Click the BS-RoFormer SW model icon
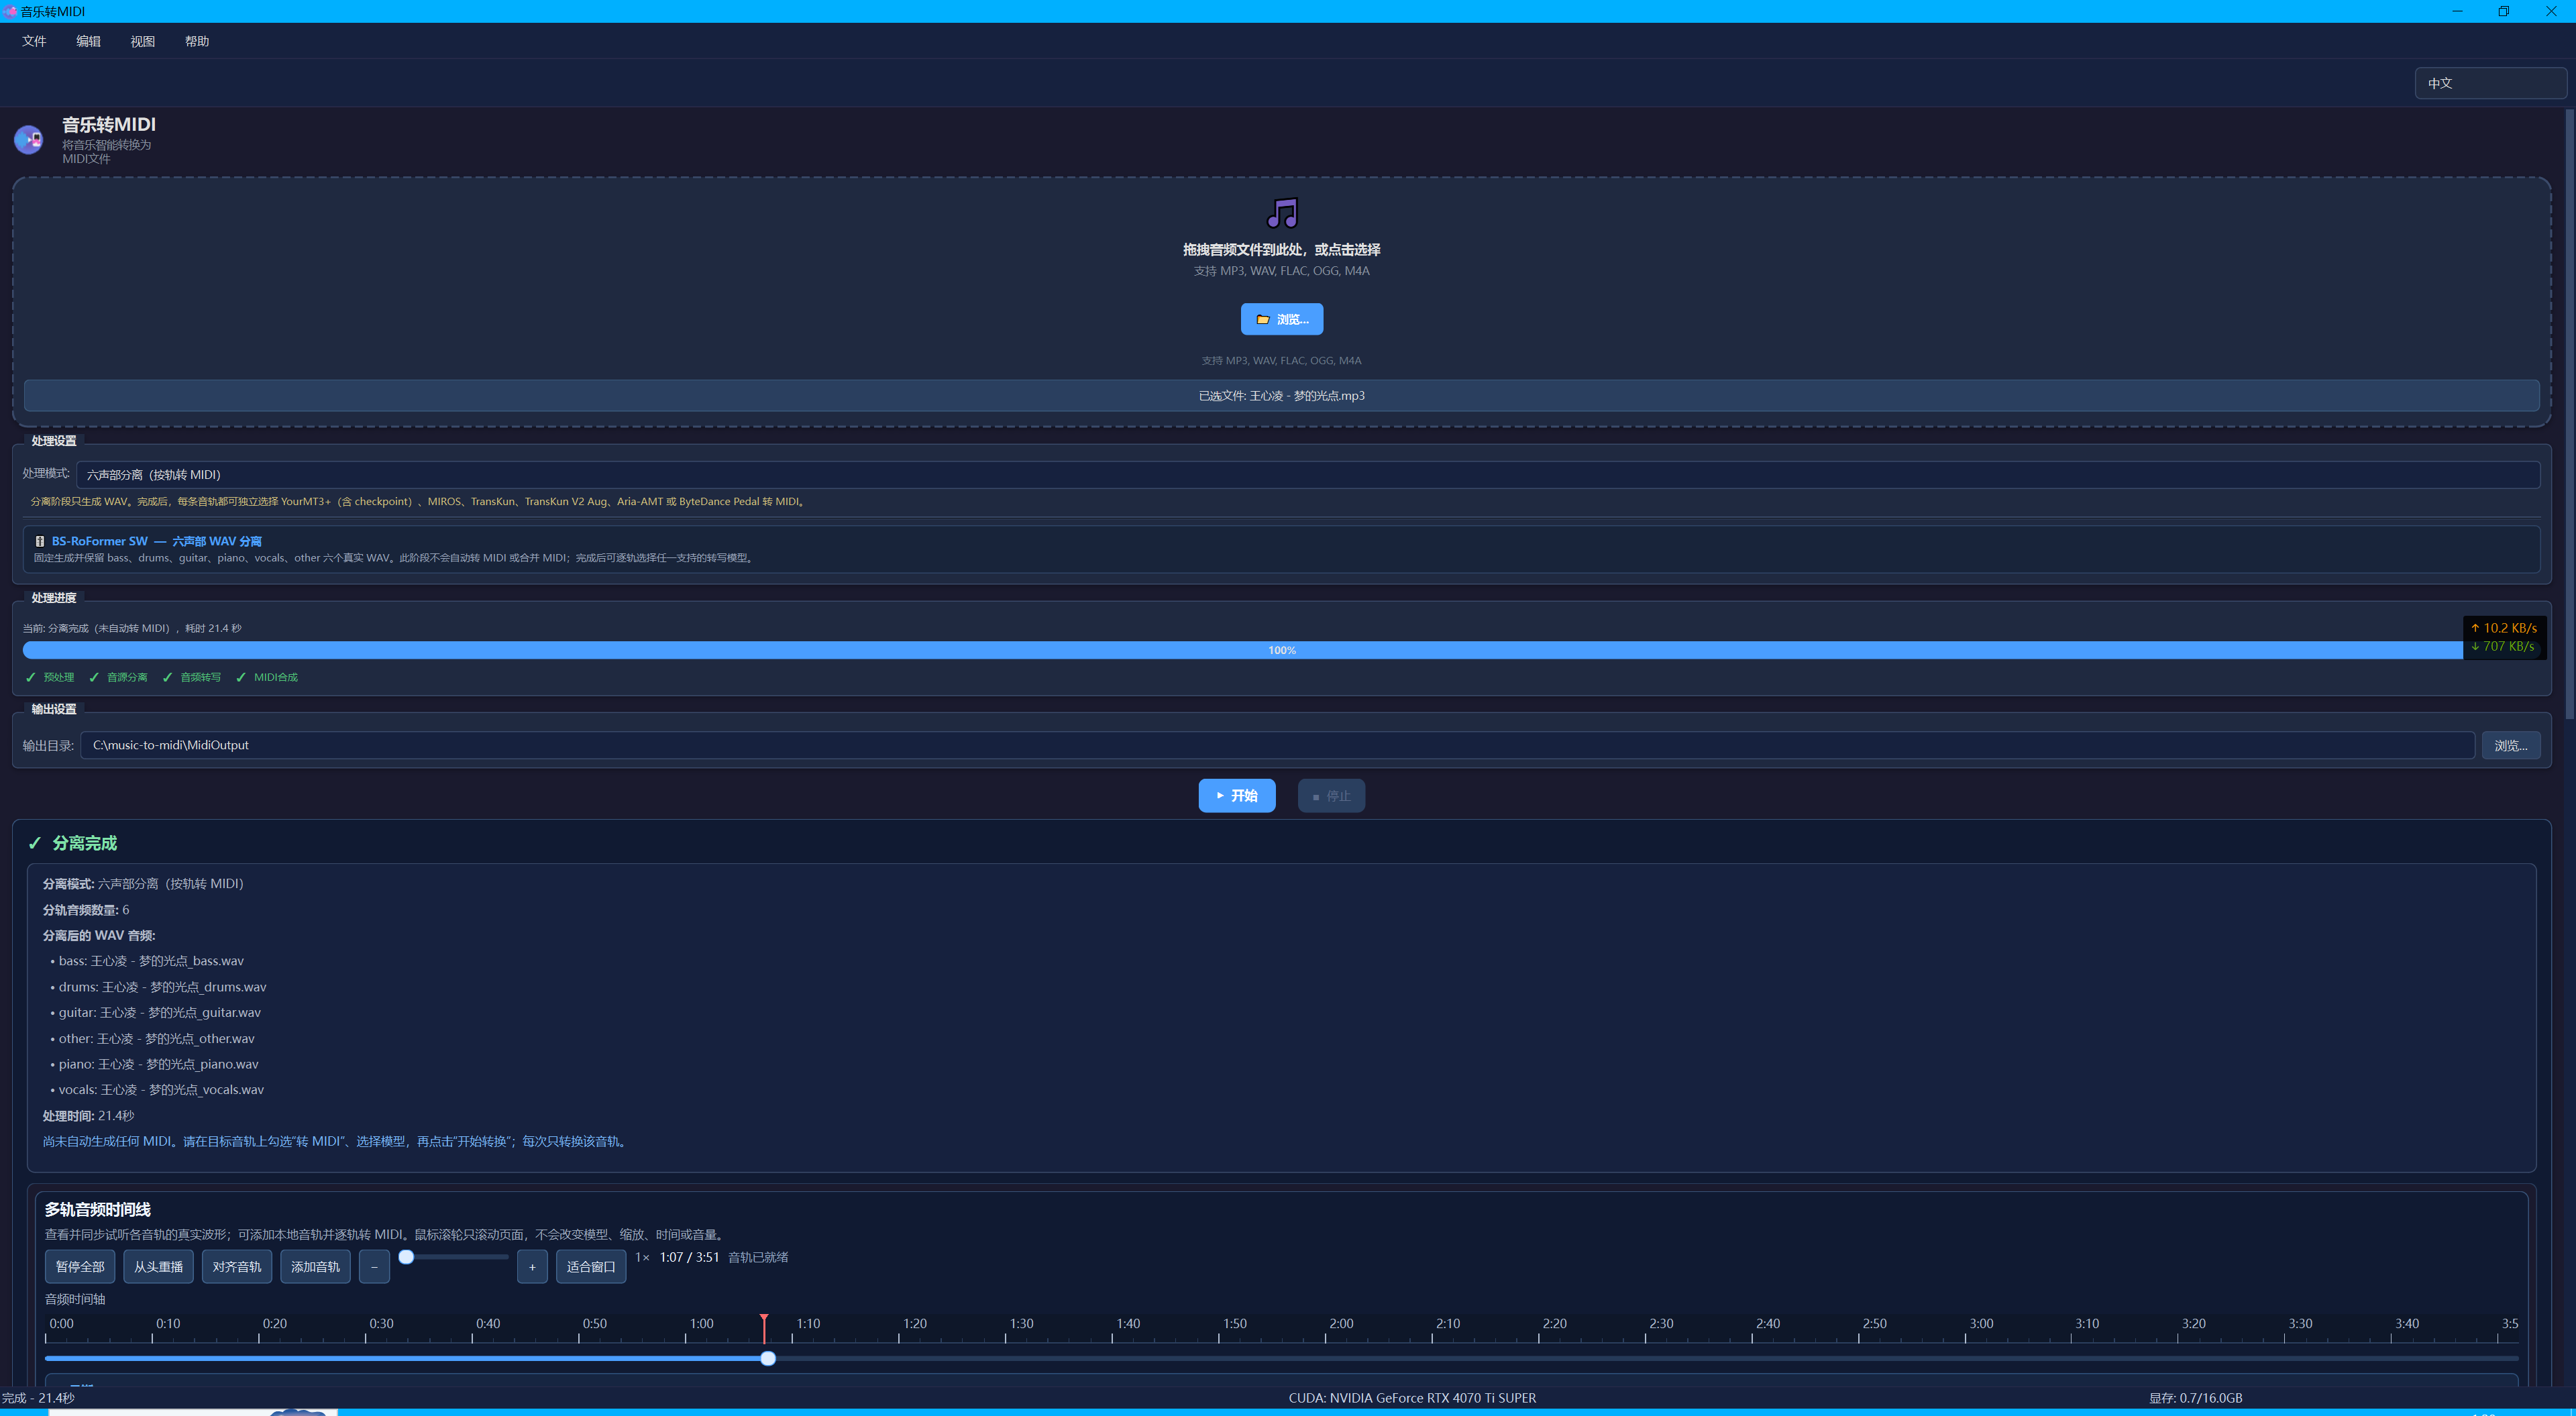The height and width of the screenshot is (1416, 2576). coord(40,541)
